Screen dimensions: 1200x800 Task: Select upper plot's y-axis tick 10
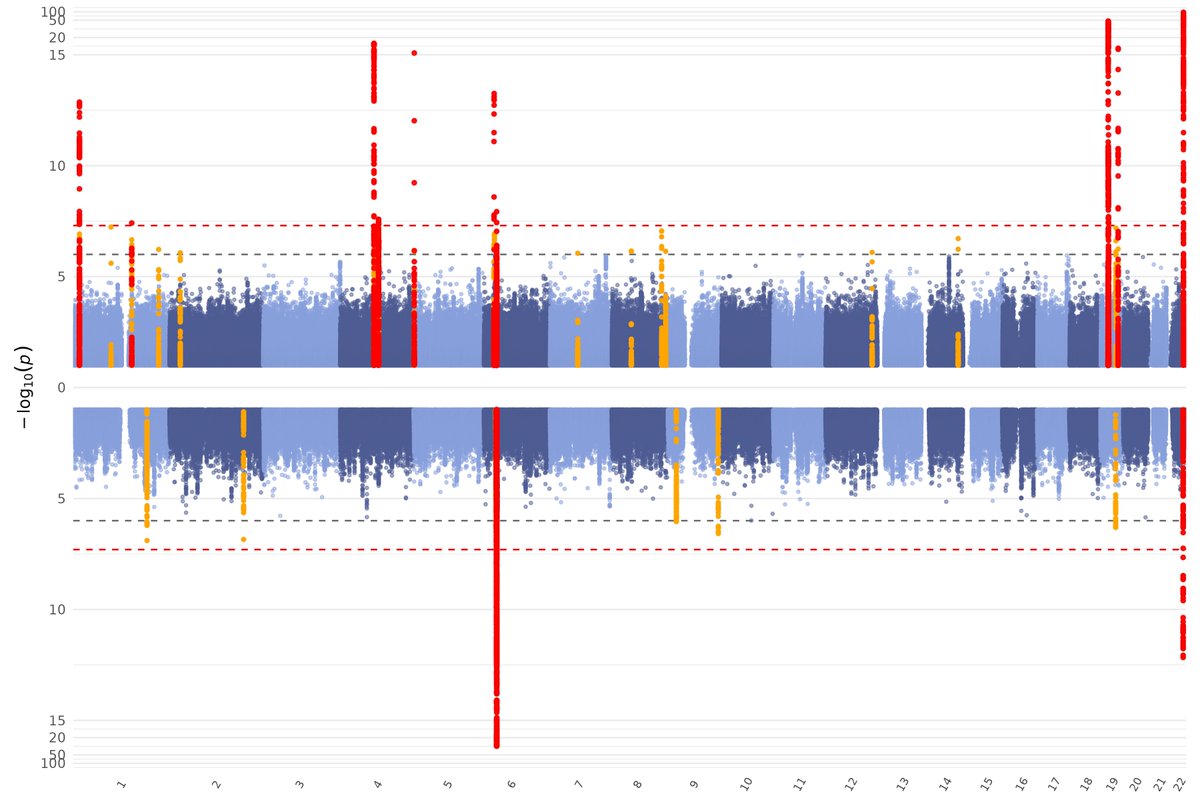57,166
